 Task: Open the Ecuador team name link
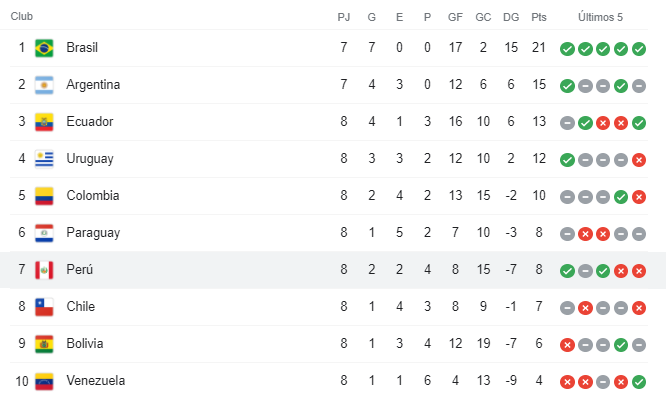[x=89, y=122]
